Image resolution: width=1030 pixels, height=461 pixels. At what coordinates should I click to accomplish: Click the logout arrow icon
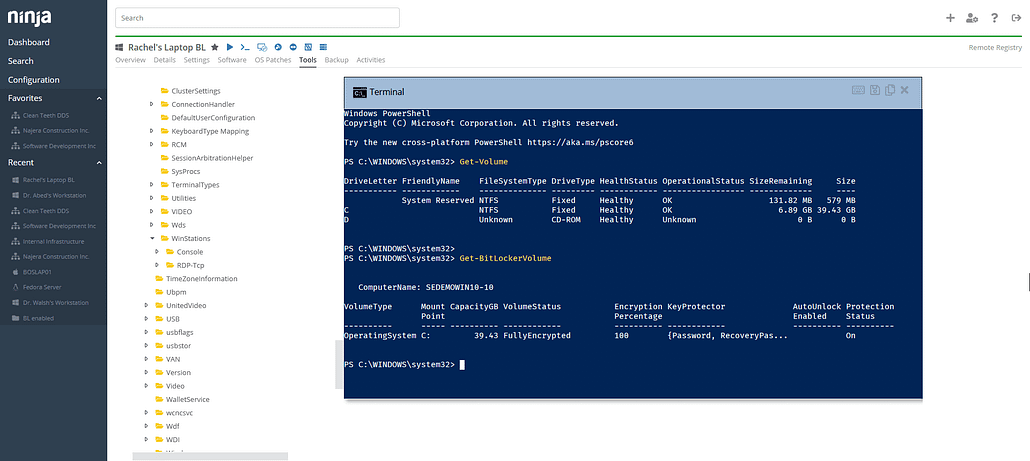(x=1016, y=18)
